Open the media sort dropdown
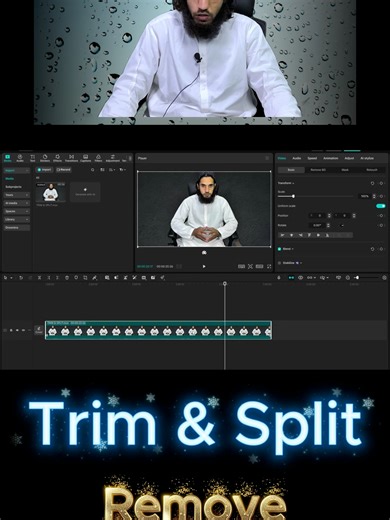This screenshot has width=390, height=520. (112, 170)
